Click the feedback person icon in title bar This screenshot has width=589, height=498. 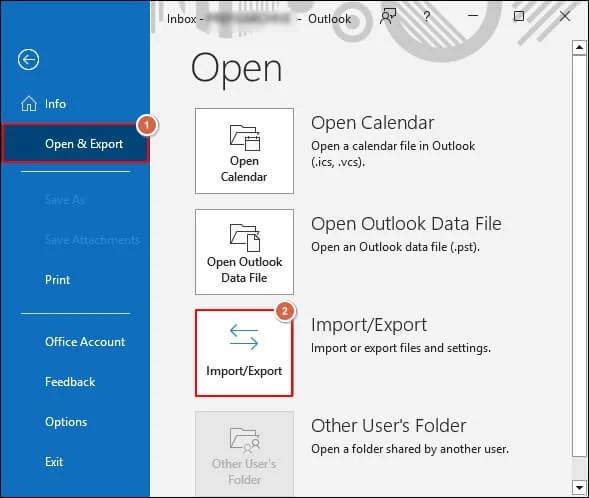[x=388, y=17]
